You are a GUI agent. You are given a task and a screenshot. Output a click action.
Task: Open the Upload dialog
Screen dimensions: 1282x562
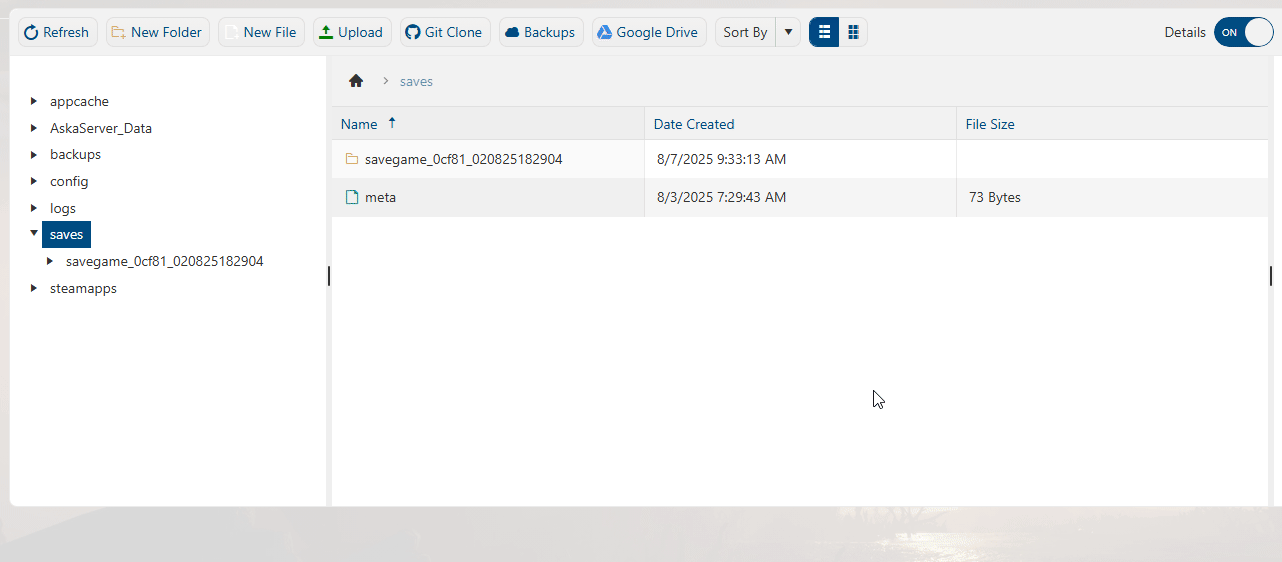point(351,32)
